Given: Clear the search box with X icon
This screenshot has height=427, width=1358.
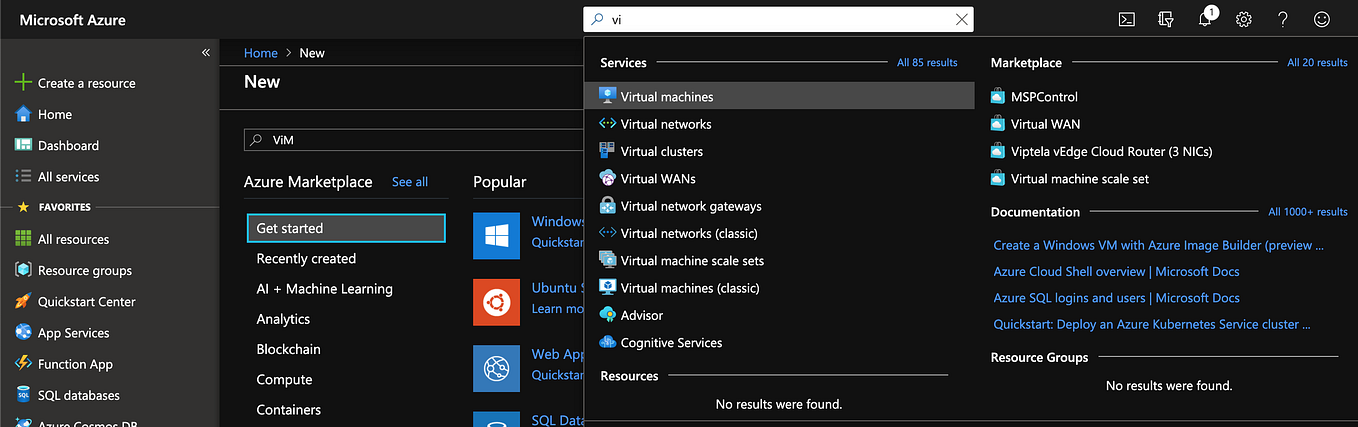Looking at the screenshot, I should point(962,19).
